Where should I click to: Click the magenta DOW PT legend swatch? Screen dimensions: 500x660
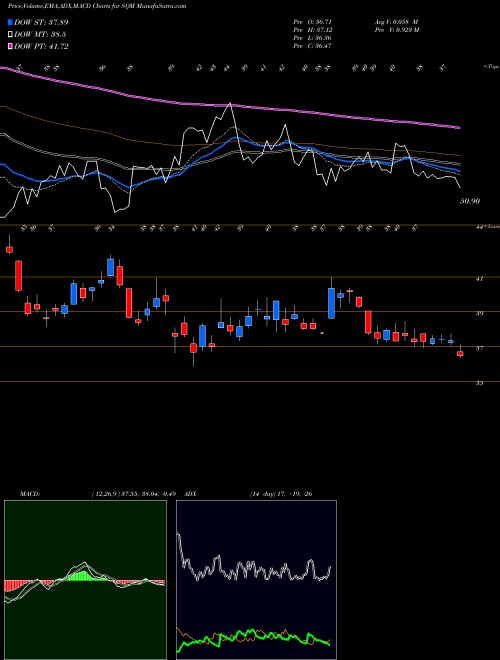click(x=11, y=46)
